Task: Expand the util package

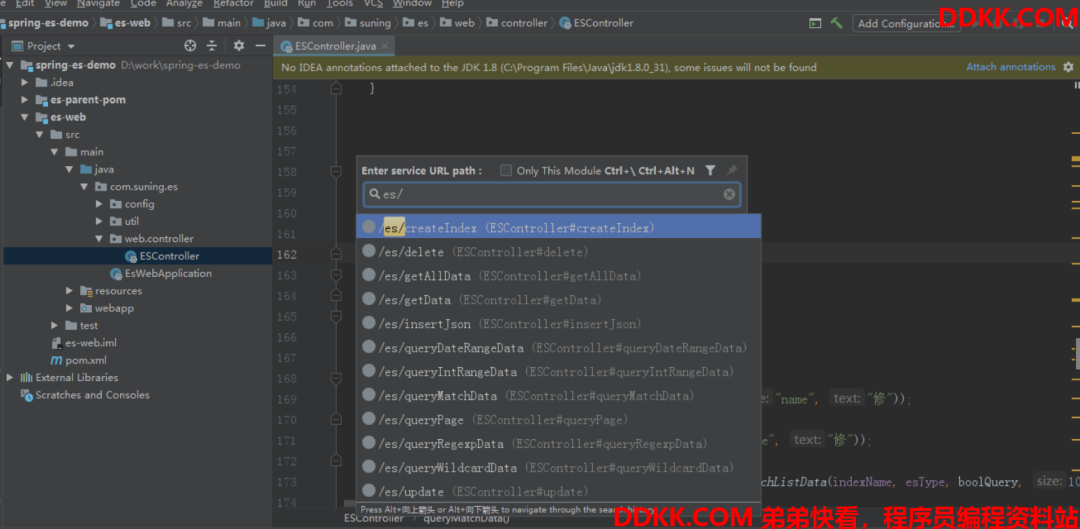Action: pyautogui.click(x=98, y=221)
